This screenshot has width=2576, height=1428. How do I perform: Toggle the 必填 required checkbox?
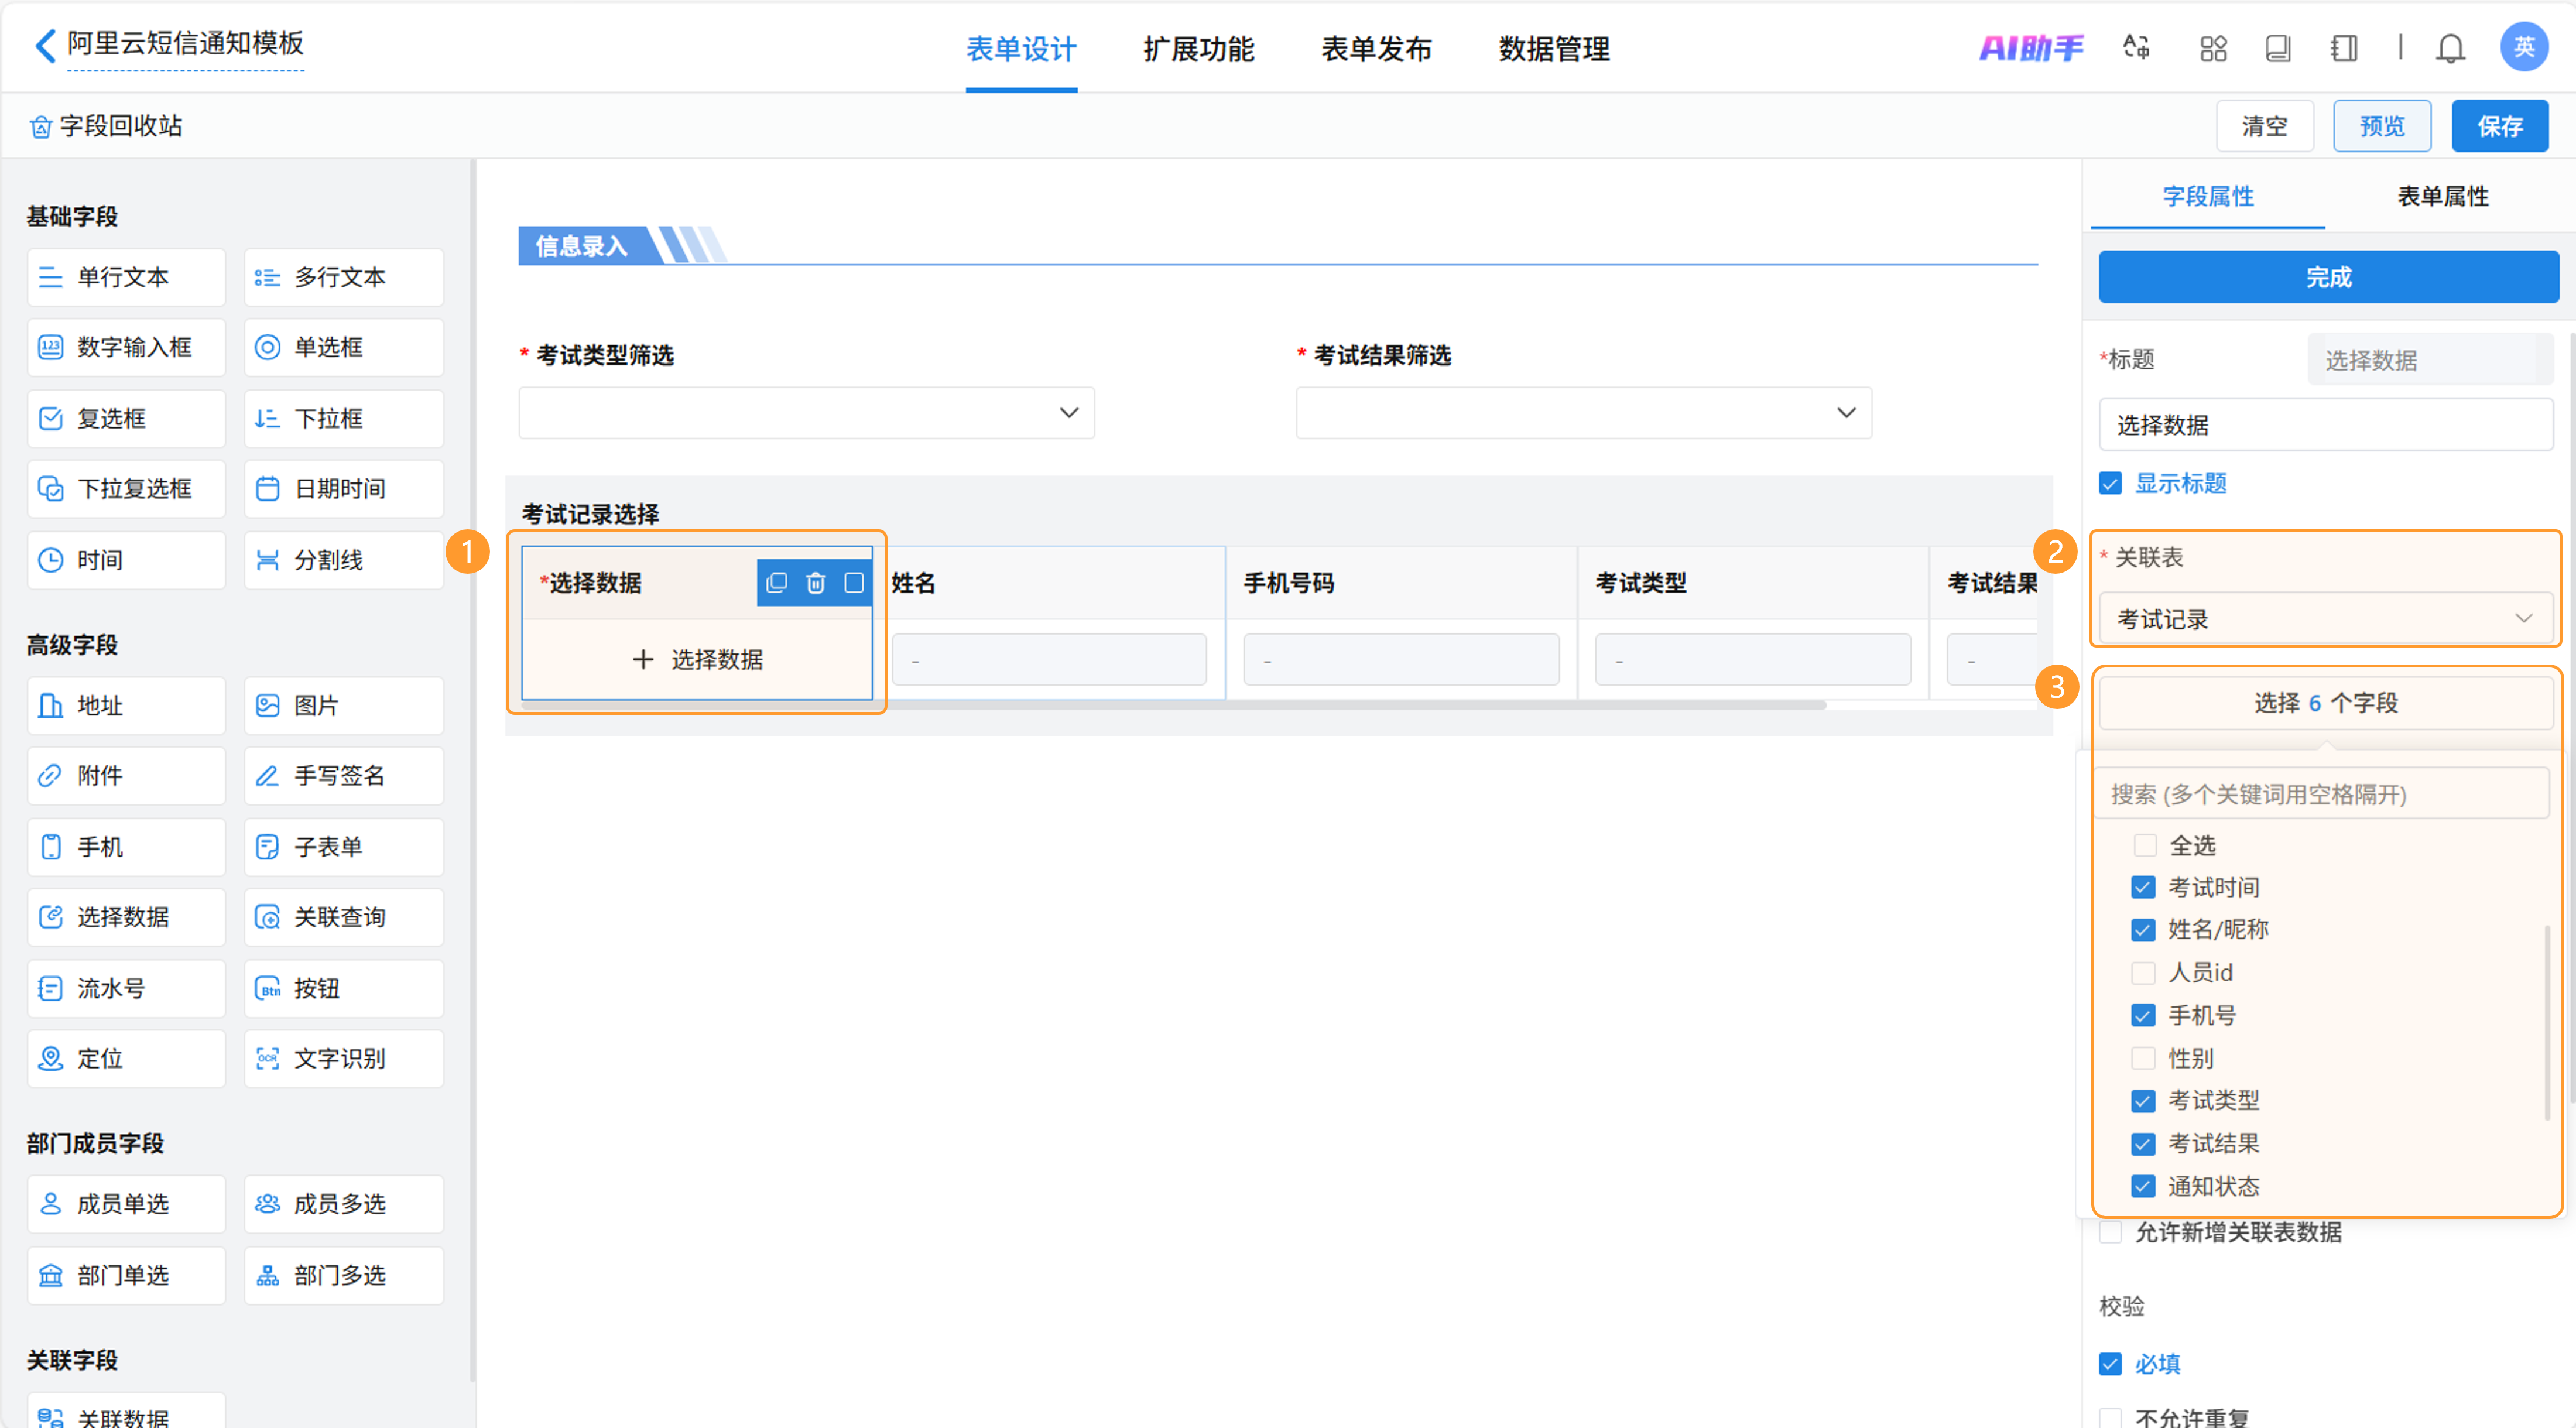[x=2110, y=1364]
